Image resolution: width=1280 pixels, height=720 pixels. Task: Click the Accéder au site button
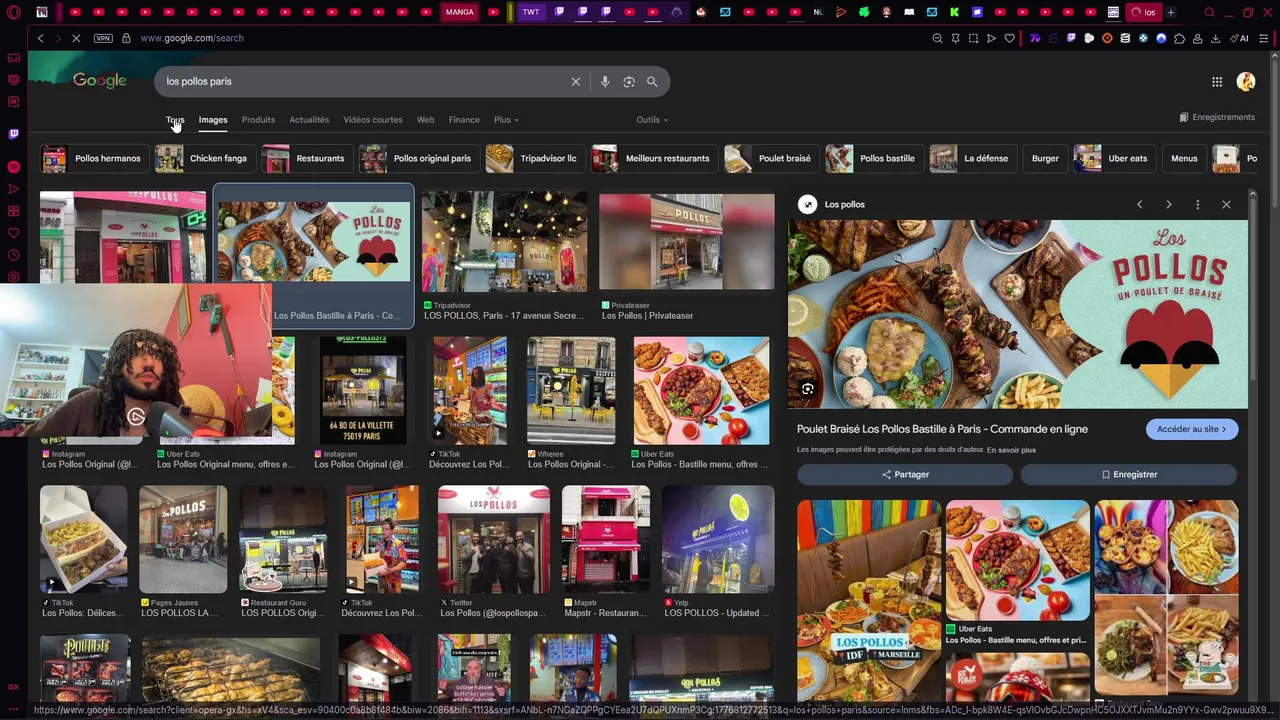point(1191,430)
